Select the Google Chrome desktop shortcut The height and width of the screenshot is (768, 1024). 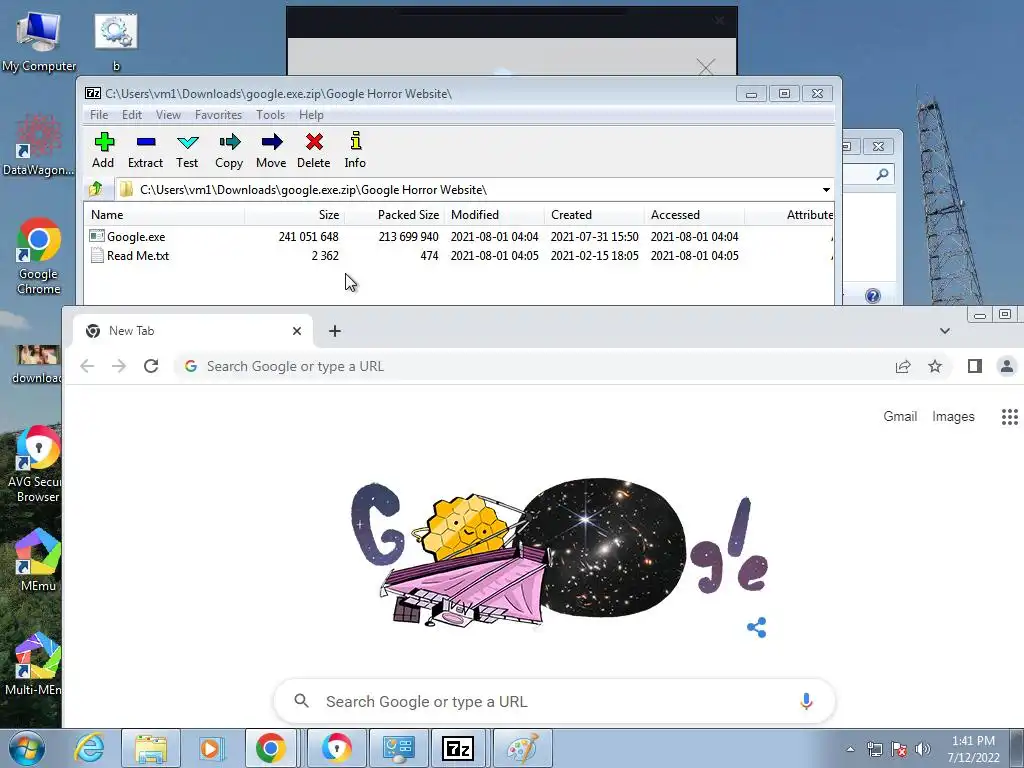[x=39, y=256]
